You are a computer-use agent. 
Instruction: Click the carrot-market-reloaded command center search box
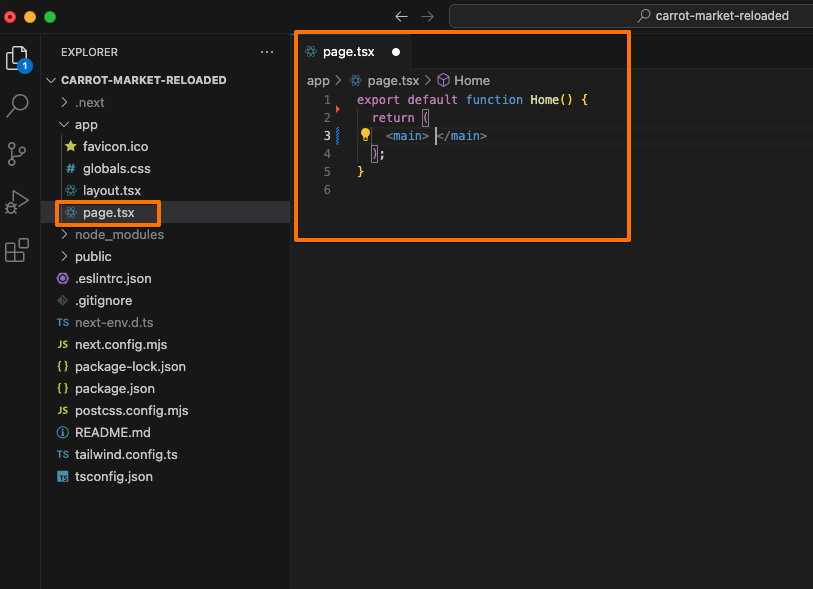click(x=631, y=16)
